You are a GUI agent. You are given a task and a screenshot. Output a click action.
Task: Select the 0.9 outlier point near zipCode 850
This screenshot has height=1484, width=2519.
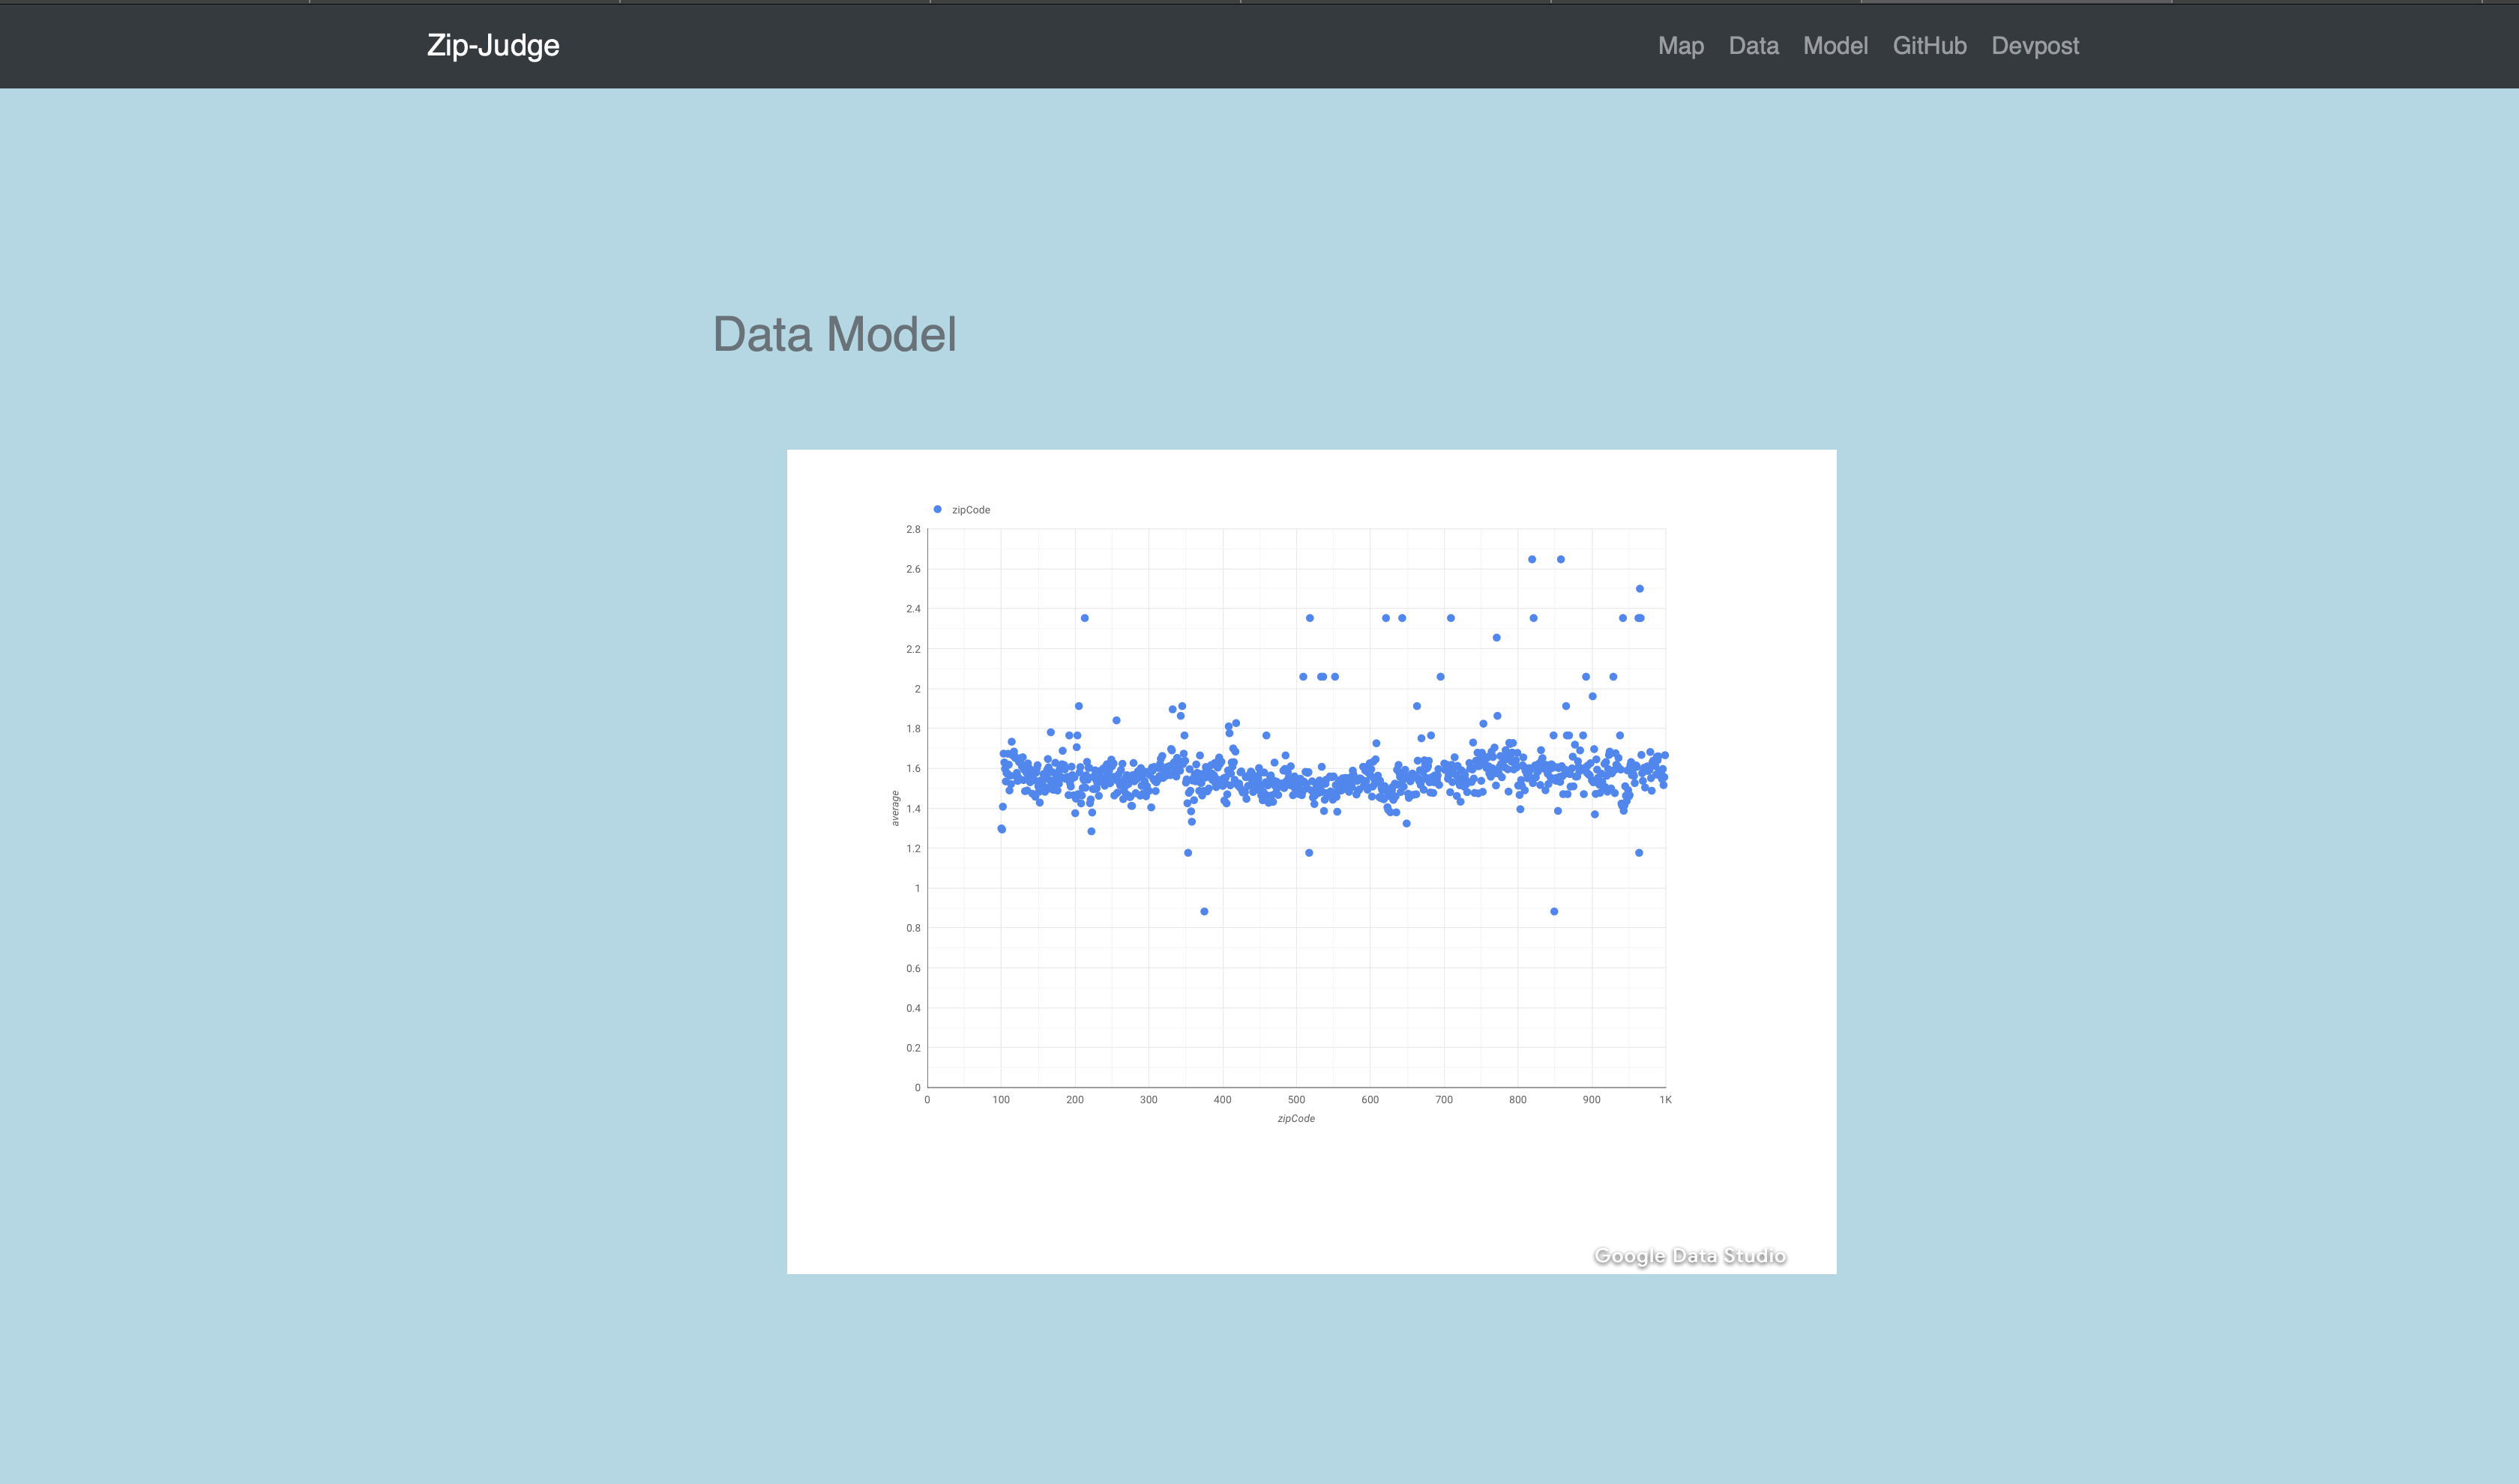1553,911
